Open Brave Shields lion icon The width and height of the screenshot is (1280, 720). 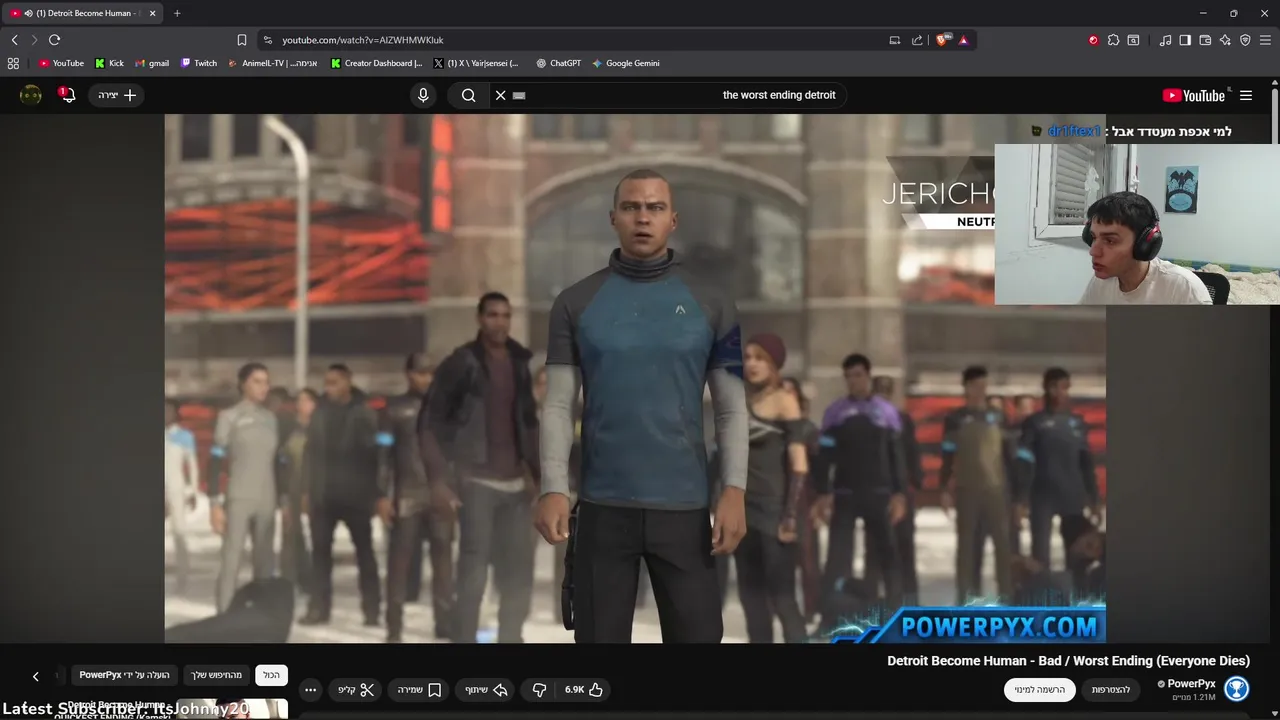point(942,40)
